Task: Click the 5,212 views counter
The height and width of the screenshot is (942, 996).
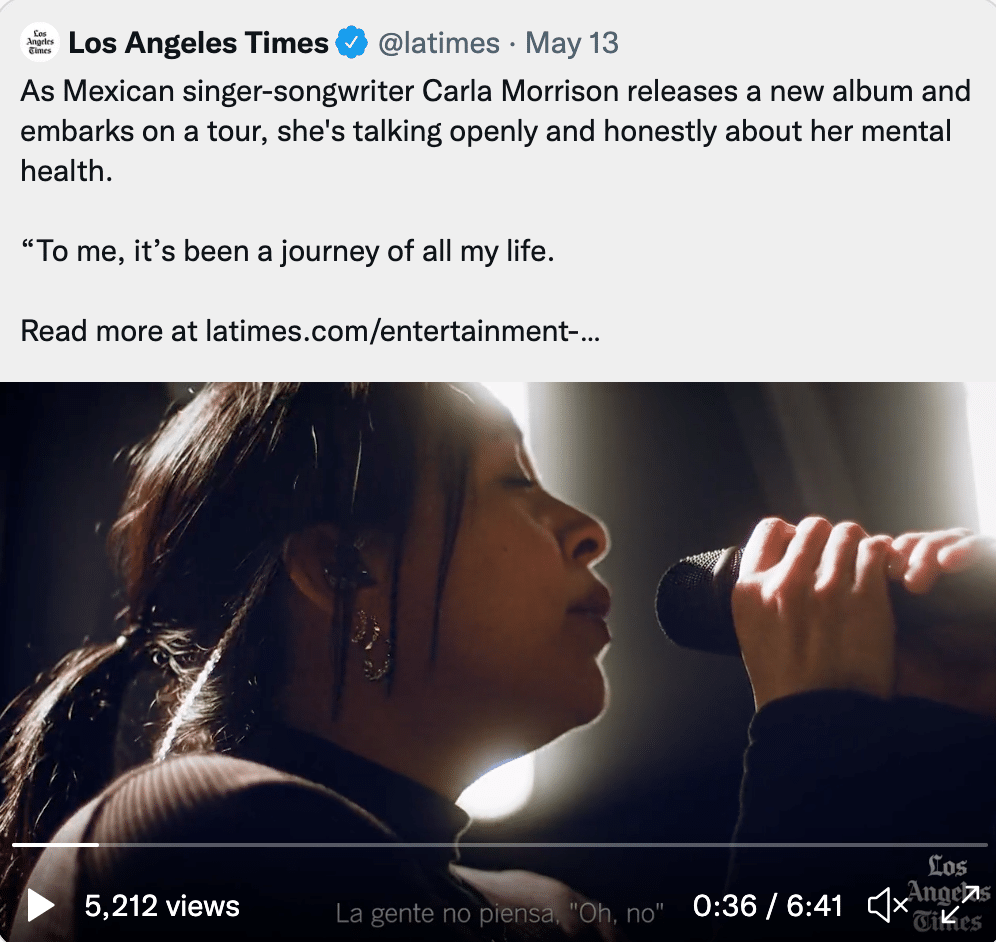Action: pos(162,906)
